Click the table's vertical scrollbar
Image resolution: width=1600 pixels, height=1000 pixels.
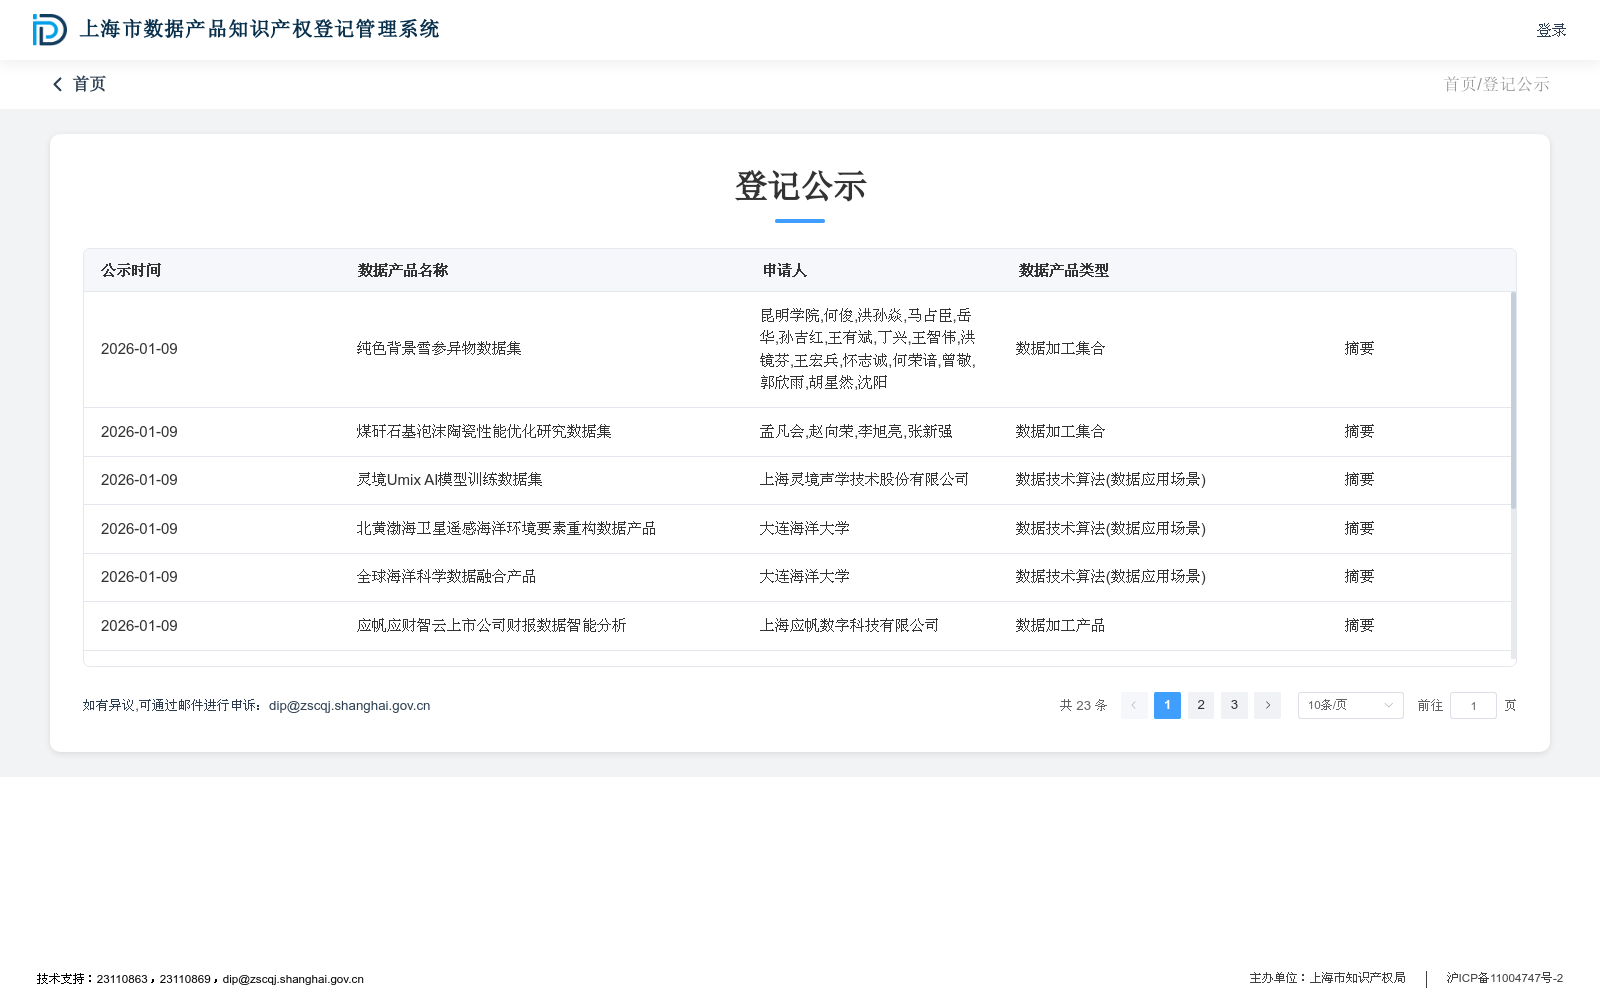[x=1513, y=400]
